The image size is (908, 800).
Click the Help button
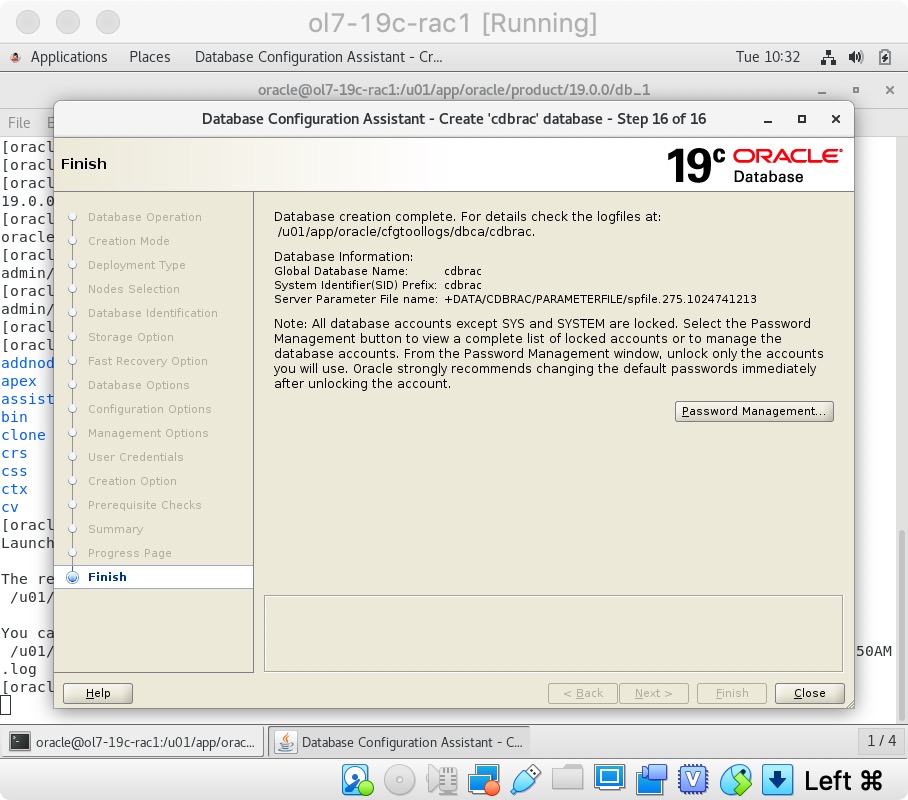[x=98, y=693]
